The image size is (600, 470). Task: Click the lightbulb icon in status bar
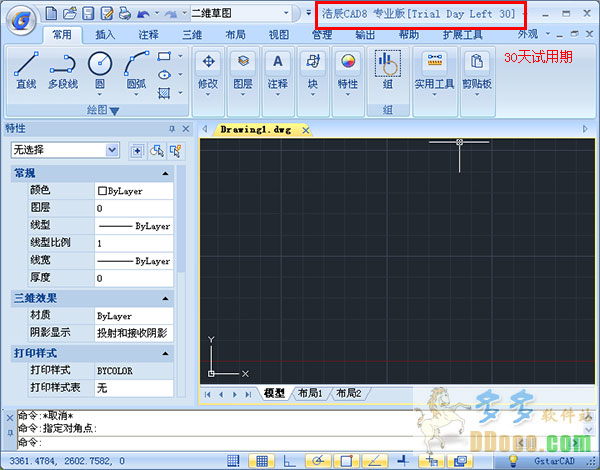[512, 461]
